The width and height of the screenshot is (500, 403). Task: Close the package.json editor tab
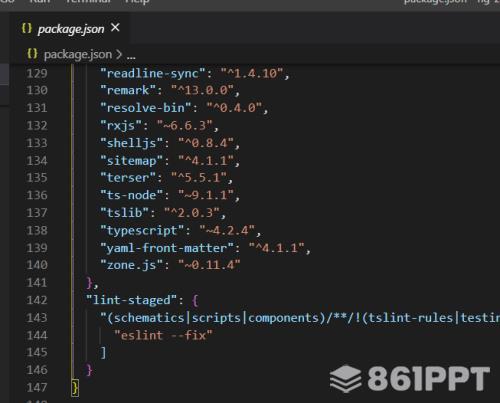pyautogui.click(x=115, y=28)
